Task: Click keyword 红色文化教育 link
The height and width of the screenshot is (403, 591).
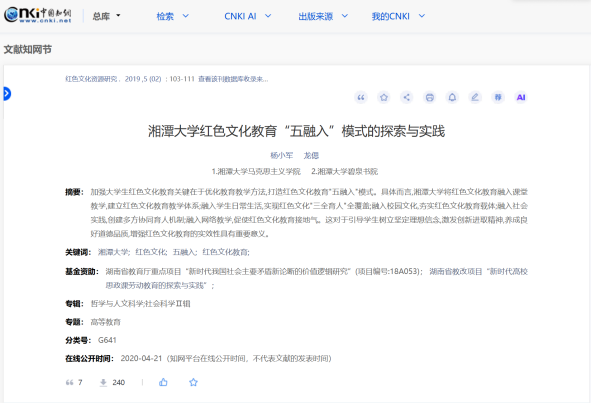Action: (225, 252)
